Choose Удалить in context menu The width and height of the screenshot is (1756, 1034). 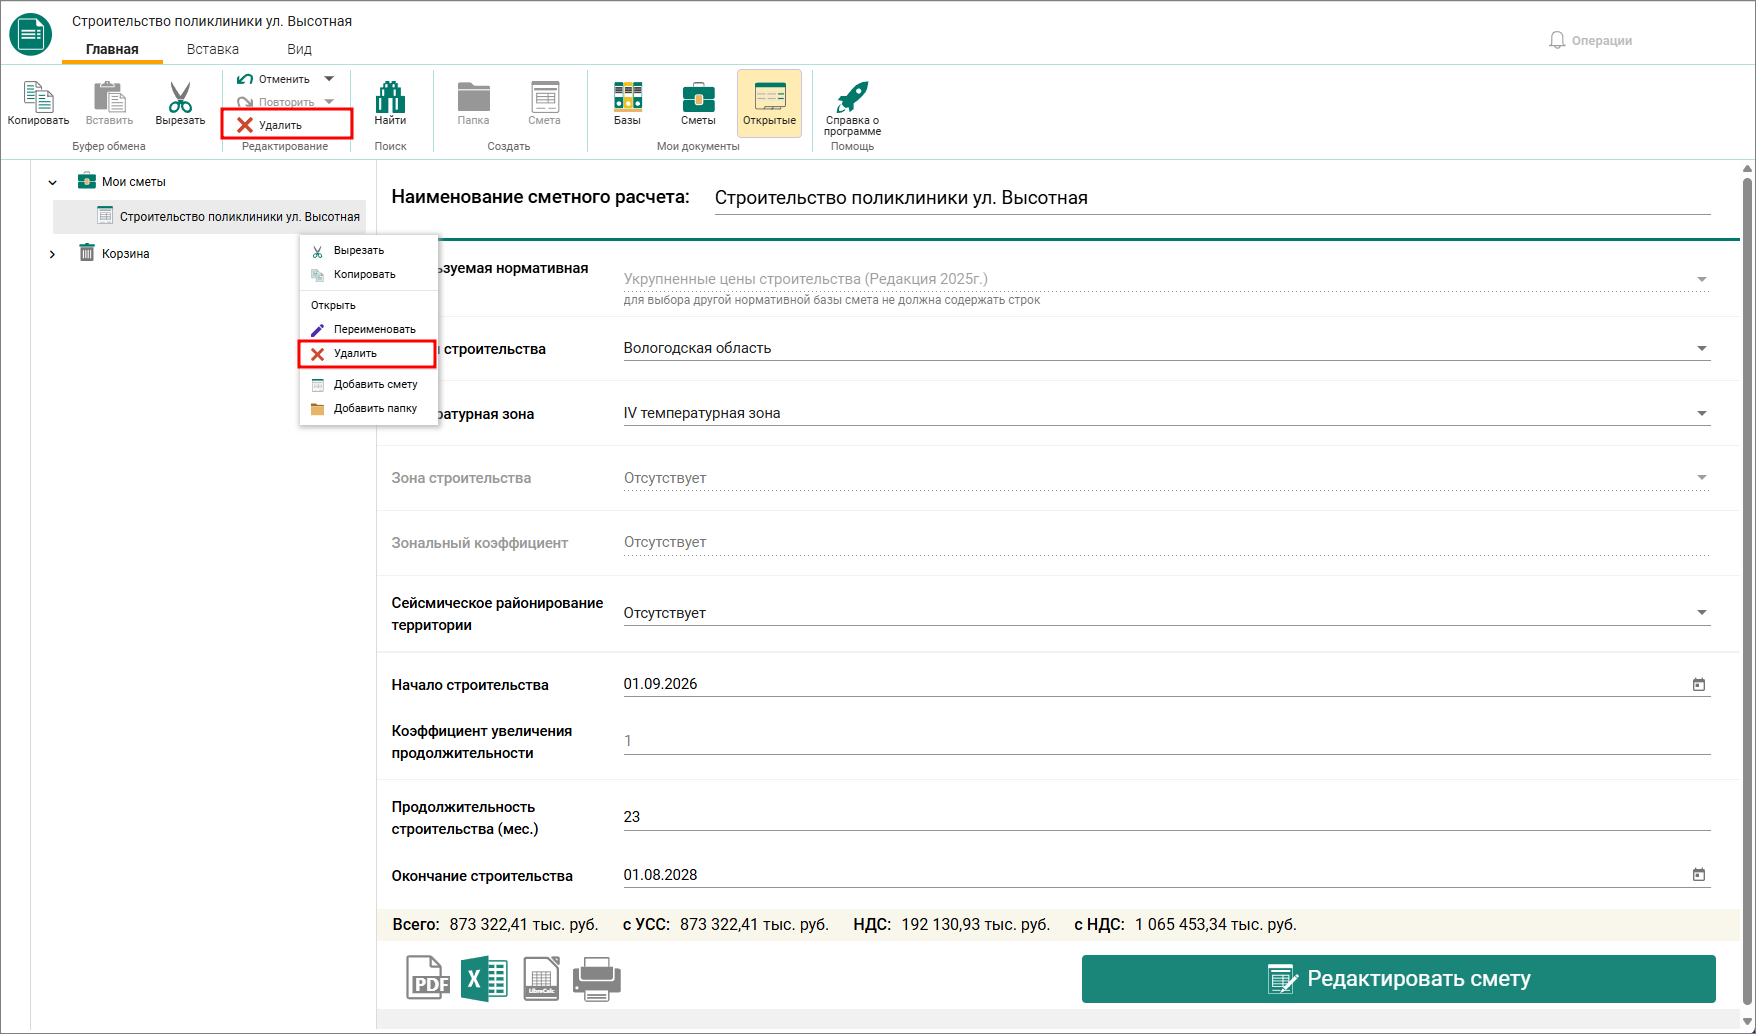pyautogui.click(x=368, y=353)
